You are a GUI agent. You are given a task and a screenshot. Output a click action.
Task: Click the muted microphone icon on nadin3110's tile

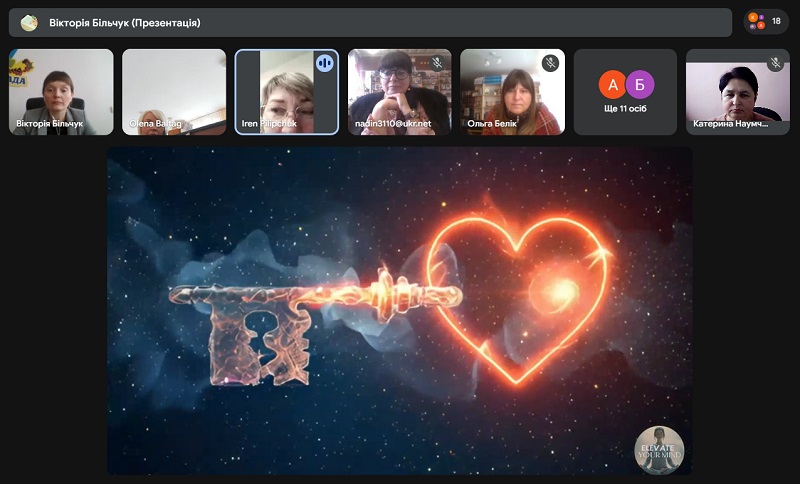click(x=436, y=63)
